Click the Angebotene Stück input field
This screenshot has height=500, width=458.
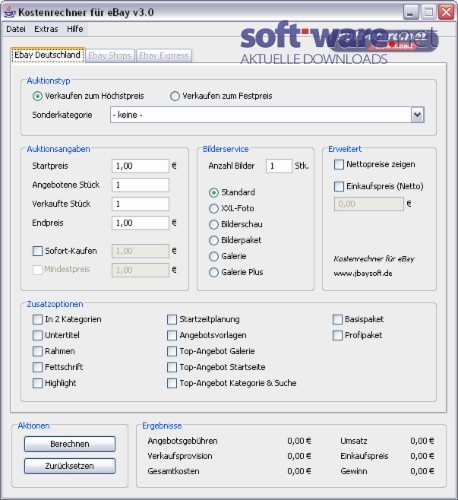(x=140, y=185)
